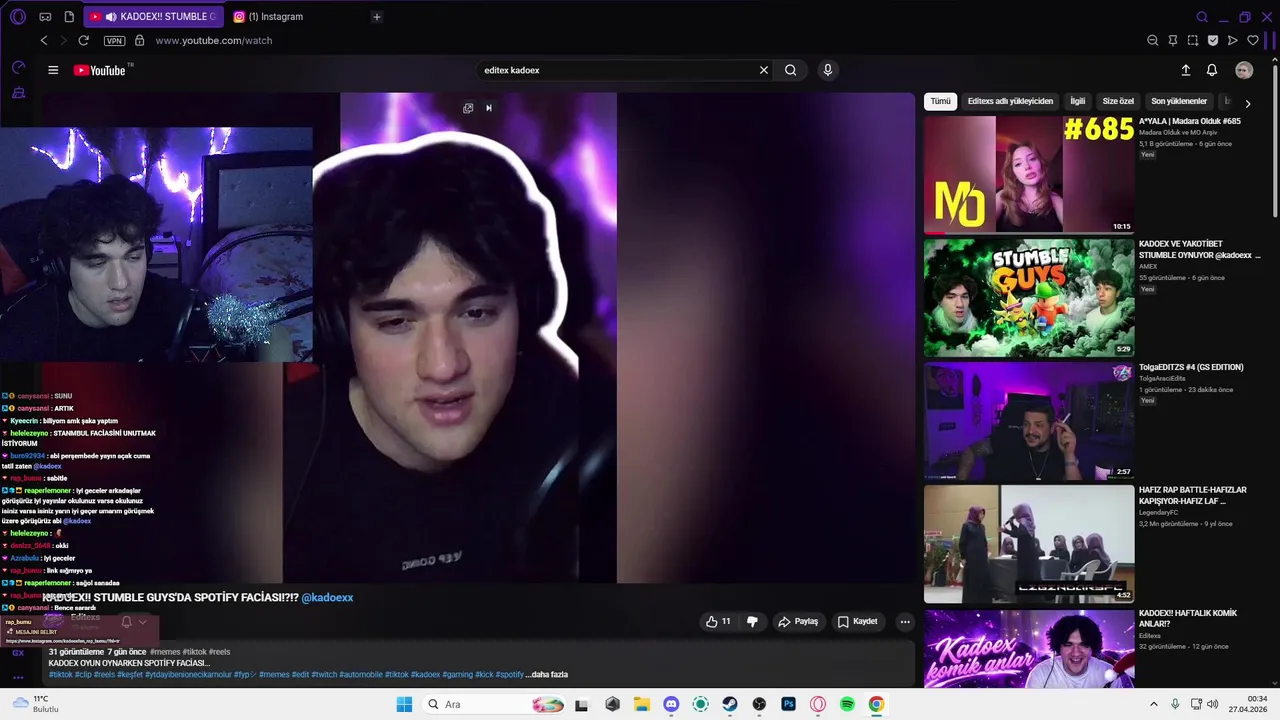Viewport: 1280px width, 720px height.
Task: Open the tab islands page icon
Action: 69,17
